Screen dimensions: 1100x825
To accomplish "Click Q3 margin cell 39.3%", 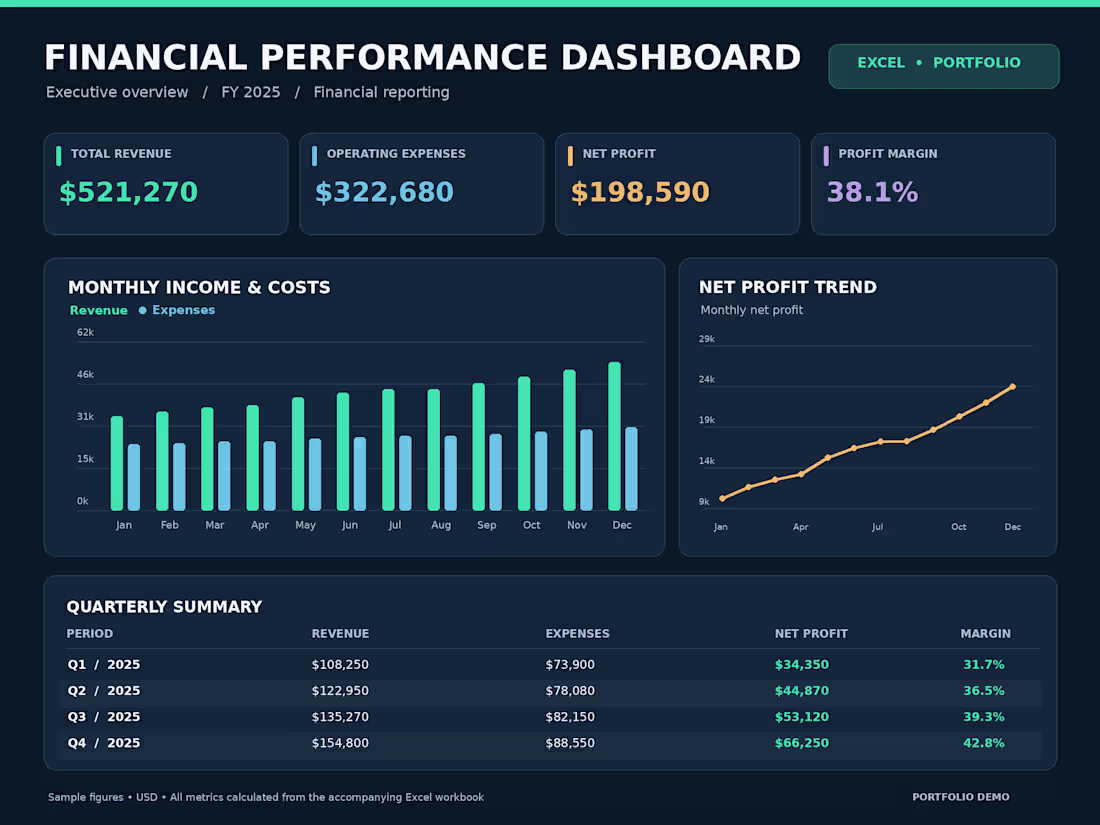I will click(x=984, y=717).
